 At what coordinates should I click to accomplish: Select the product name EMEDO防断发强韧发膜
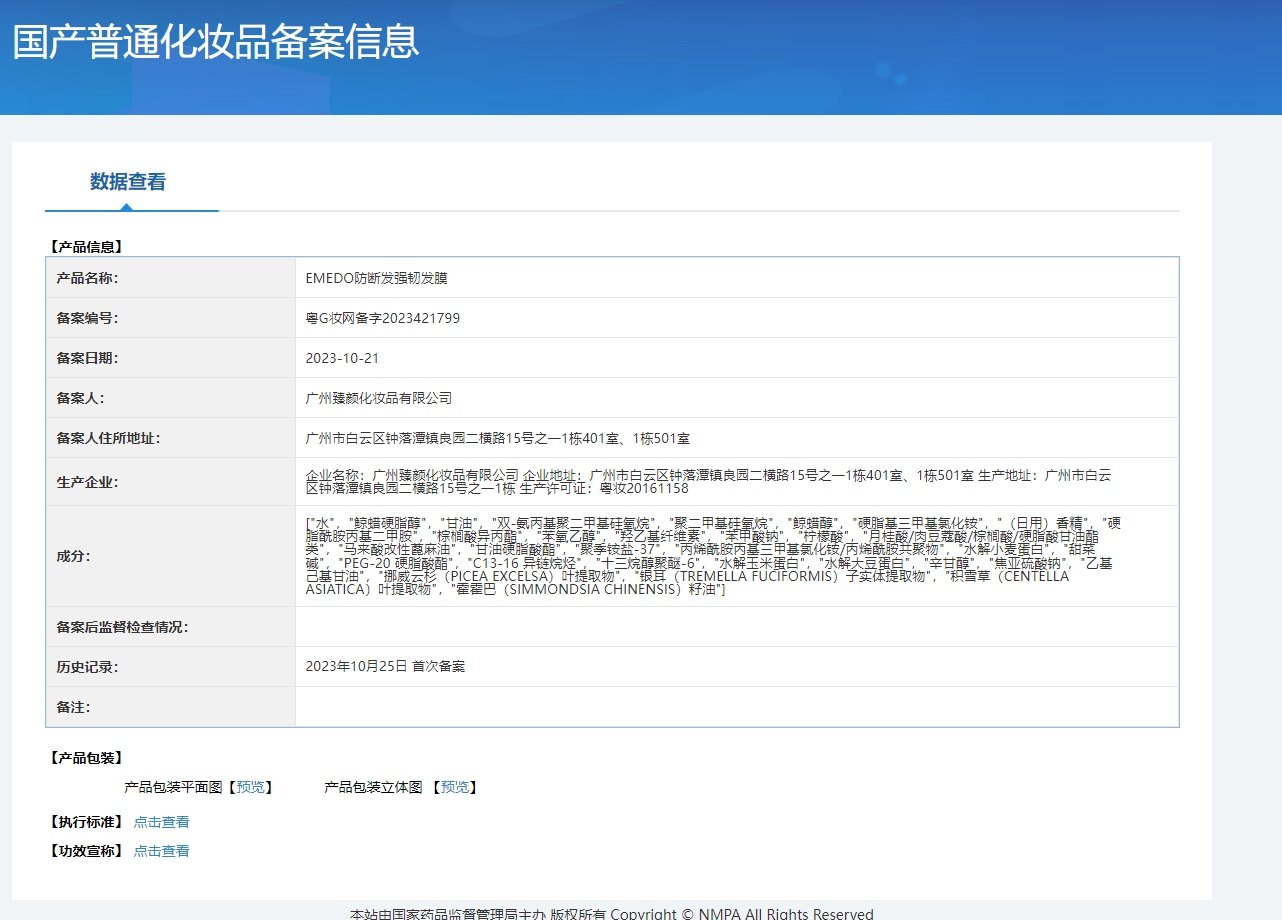coord(375,277)
